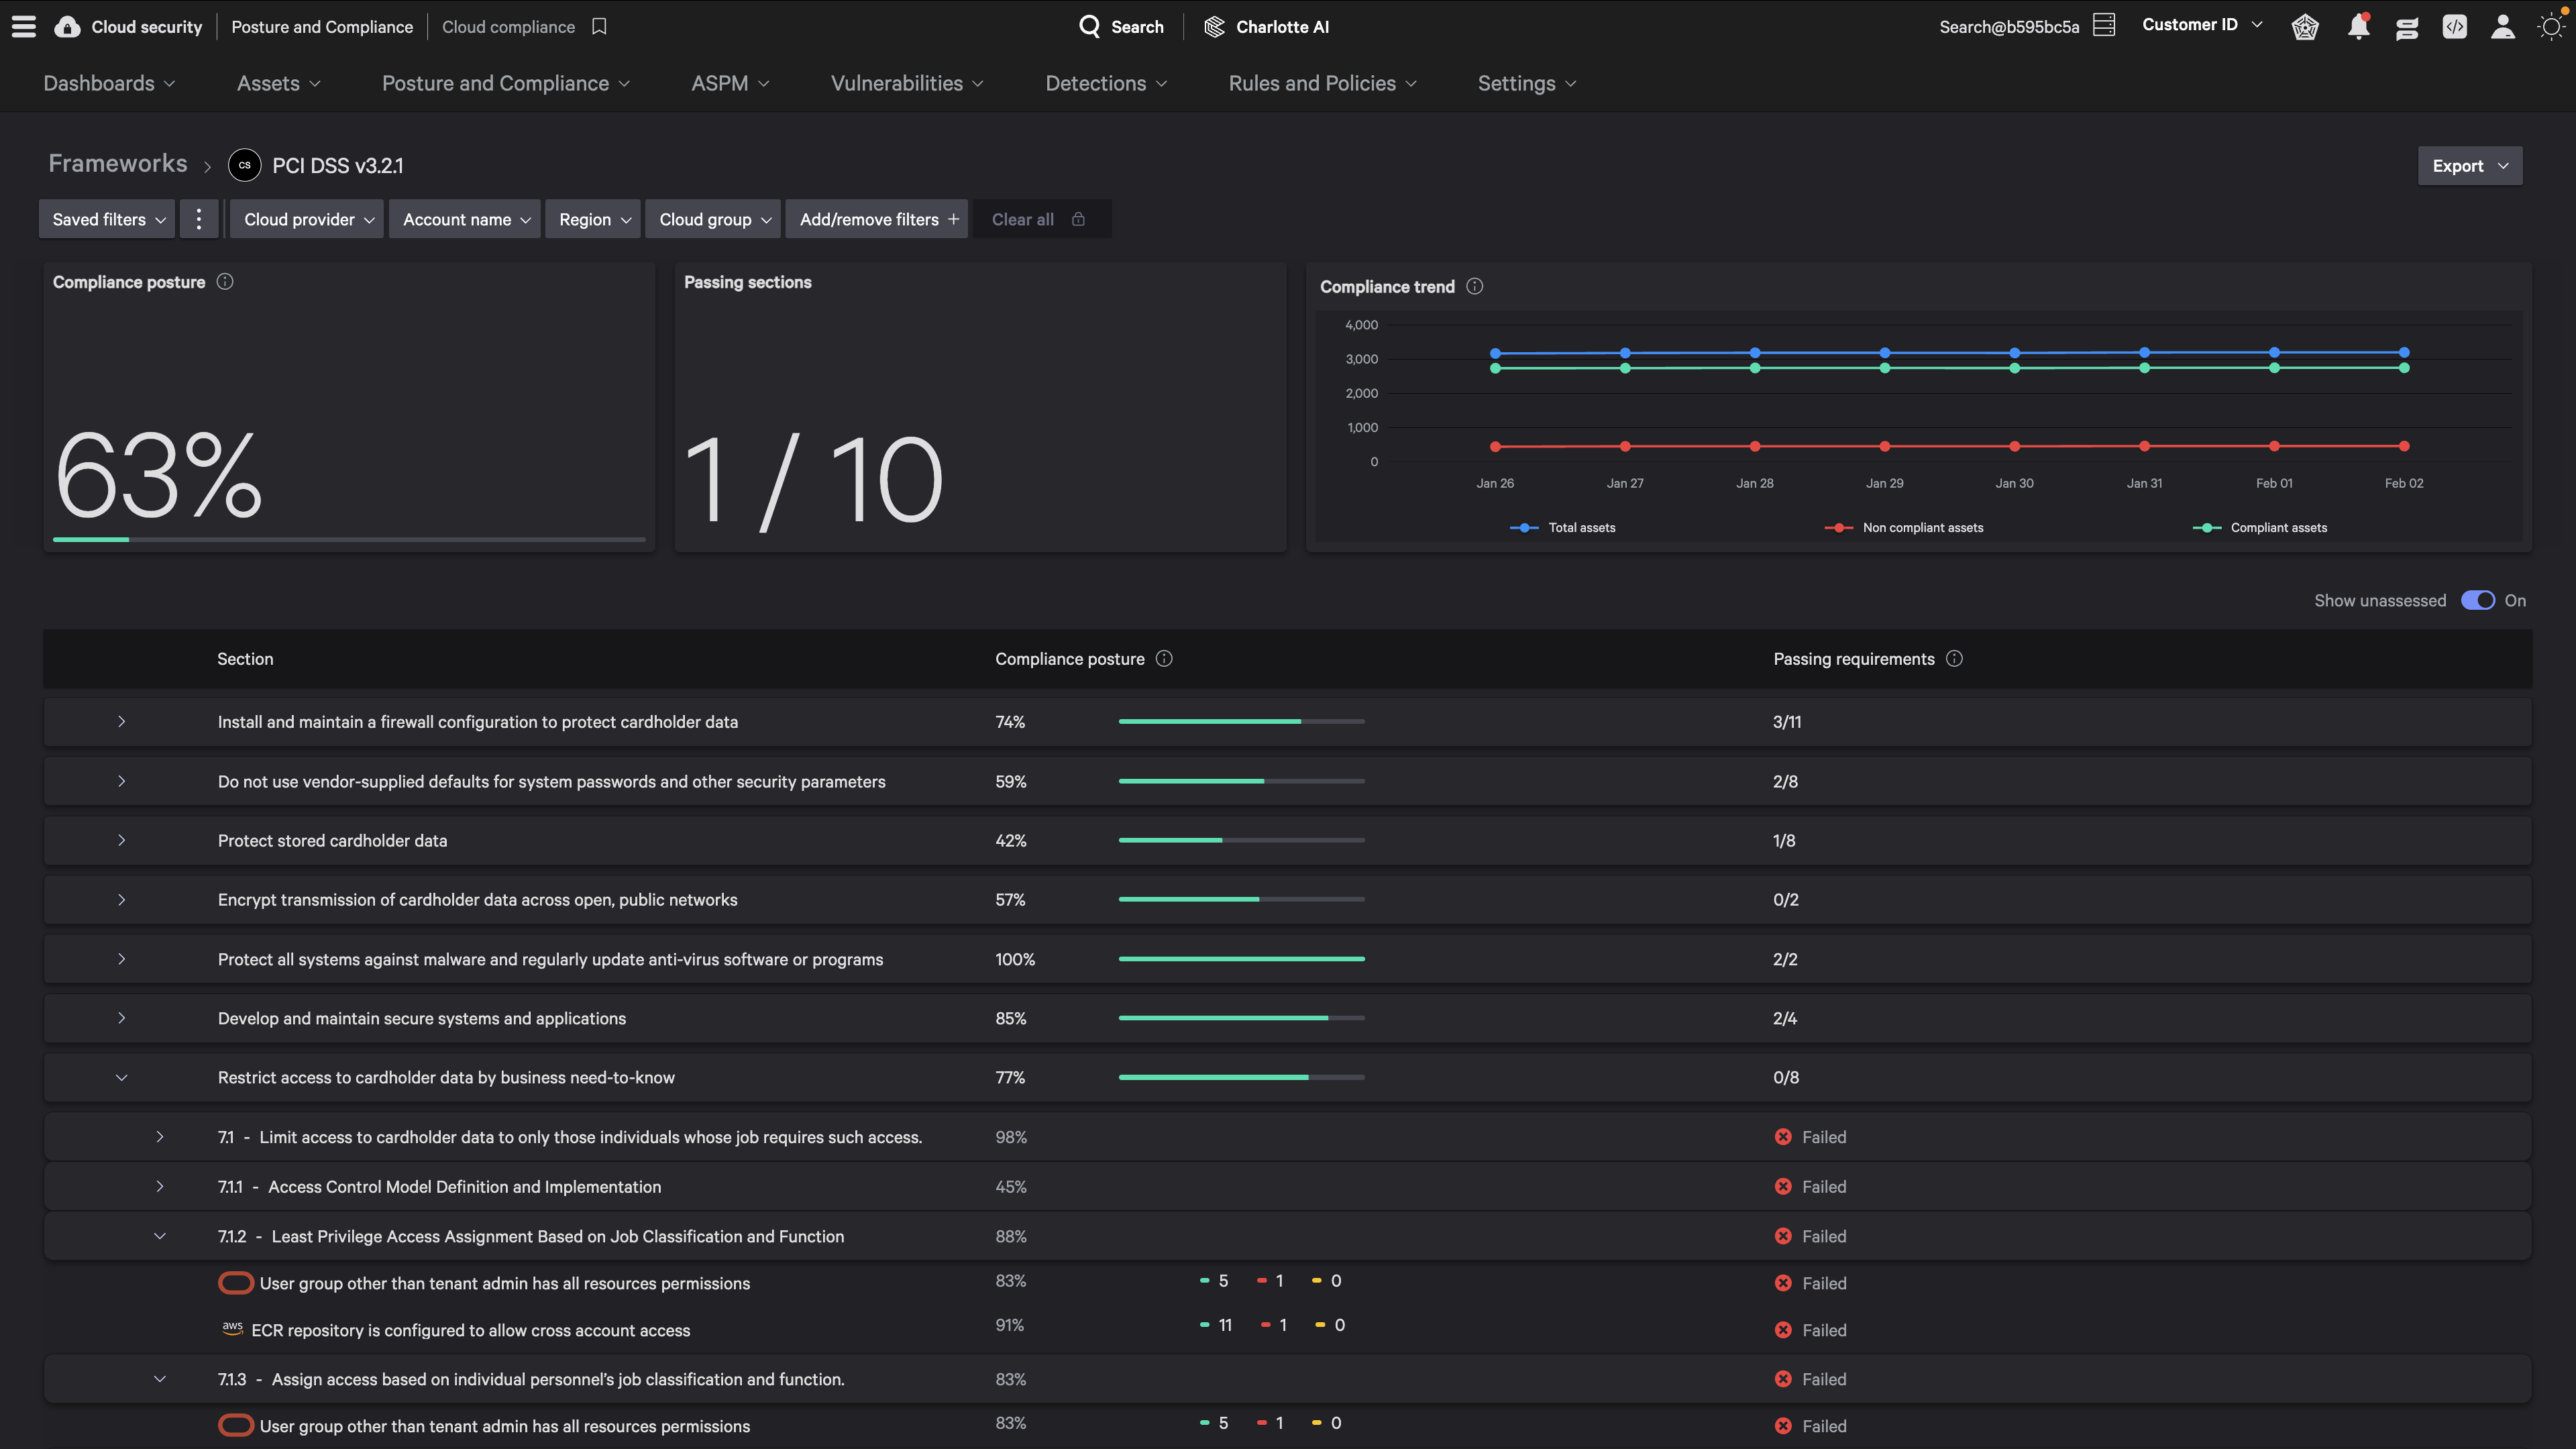Click the Compliance trend info icon
The height and width of the screenshot is (1449, 2576).
pos(1474,287)
